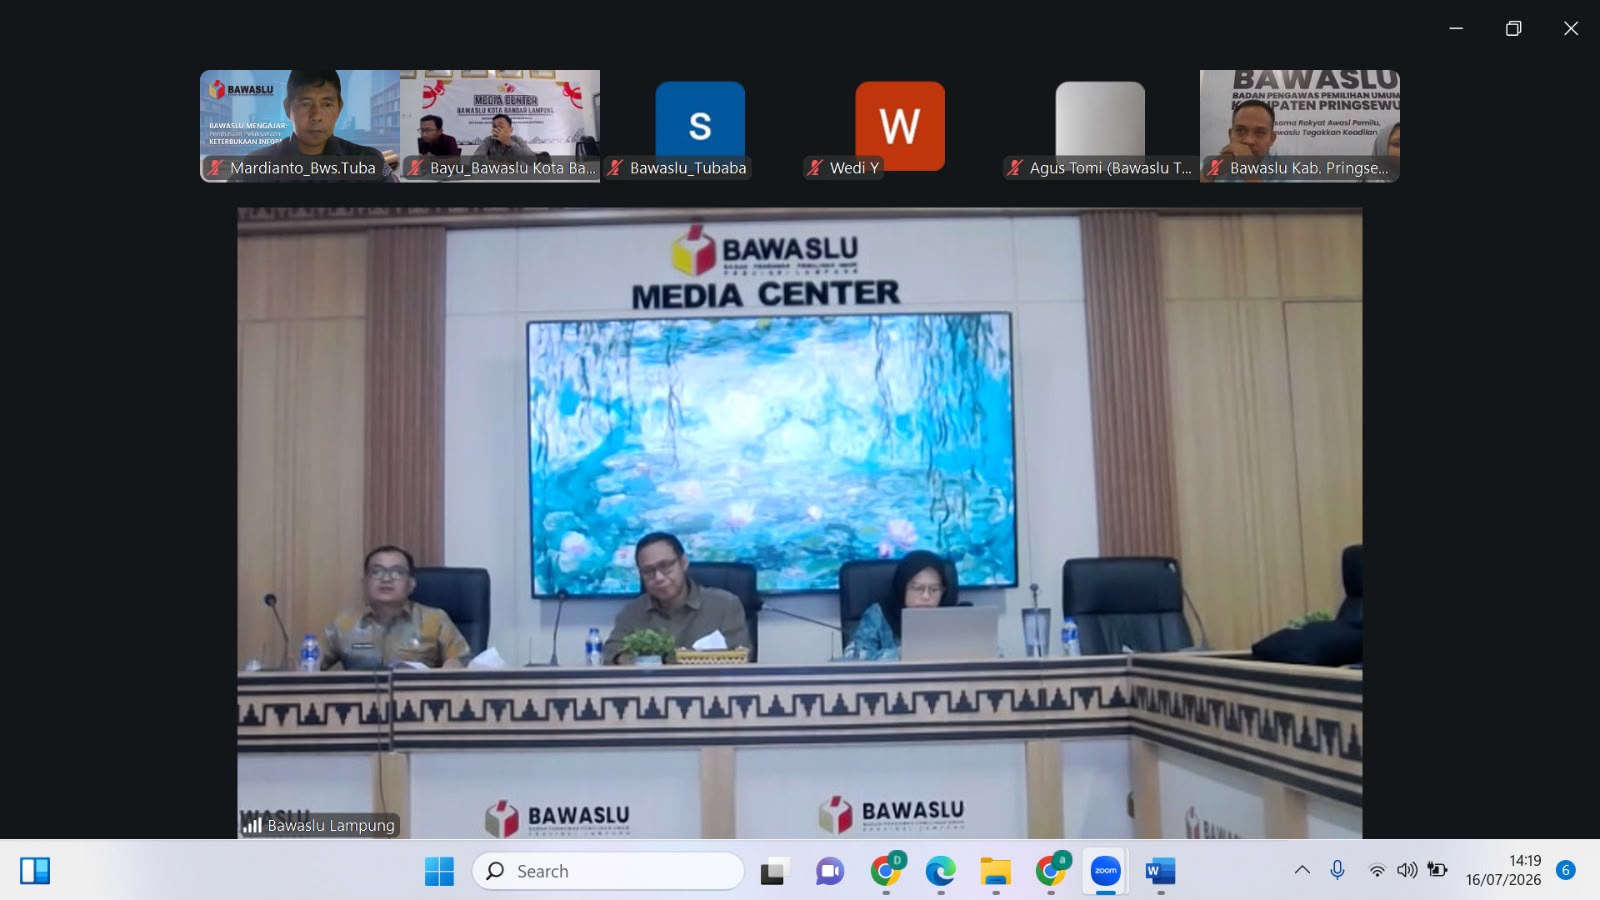Click muted mic icon beside Bawaslu Kab. Pringsewu
The width and height of the screenshot is (1600, 900).
1215,168
